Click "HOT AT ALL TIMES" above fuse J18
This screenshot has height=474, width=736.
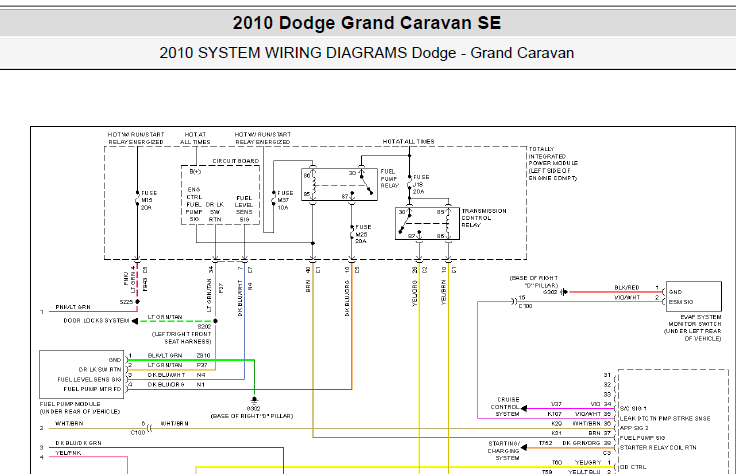[408, 141]
